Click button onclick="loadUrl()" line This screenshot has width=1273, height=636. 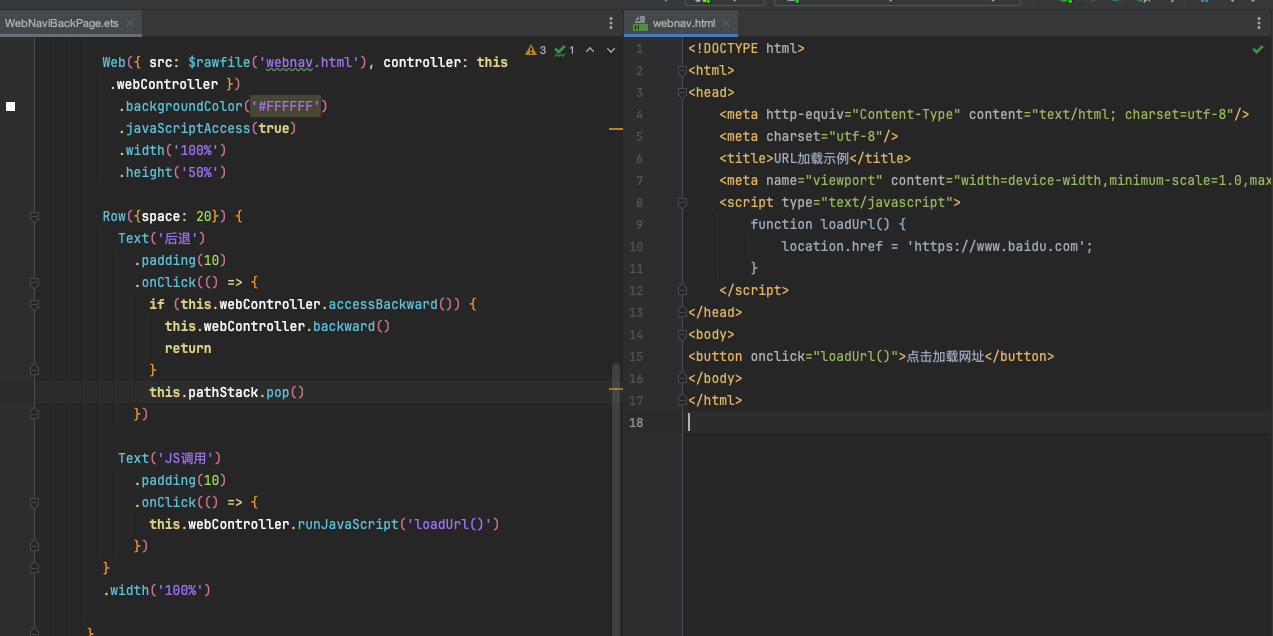point(871,356)
